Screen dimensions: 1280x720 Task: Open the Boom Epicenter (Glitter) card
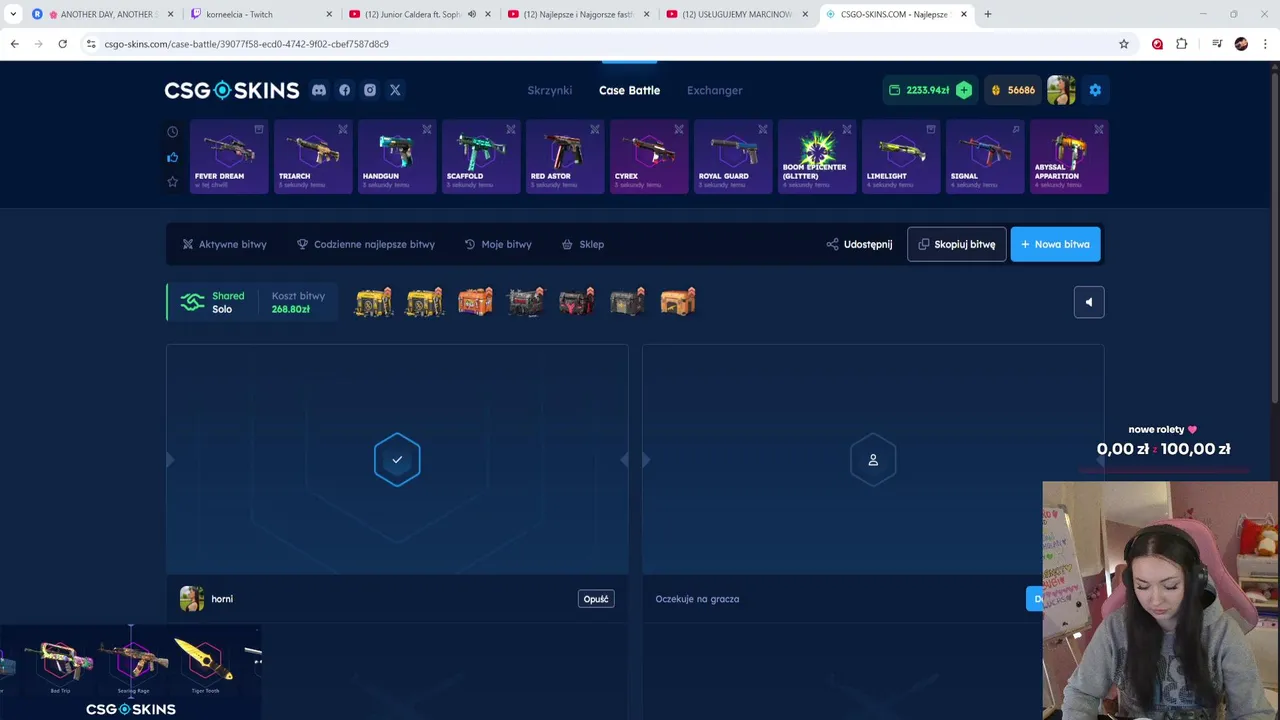[x=817, y=157]
